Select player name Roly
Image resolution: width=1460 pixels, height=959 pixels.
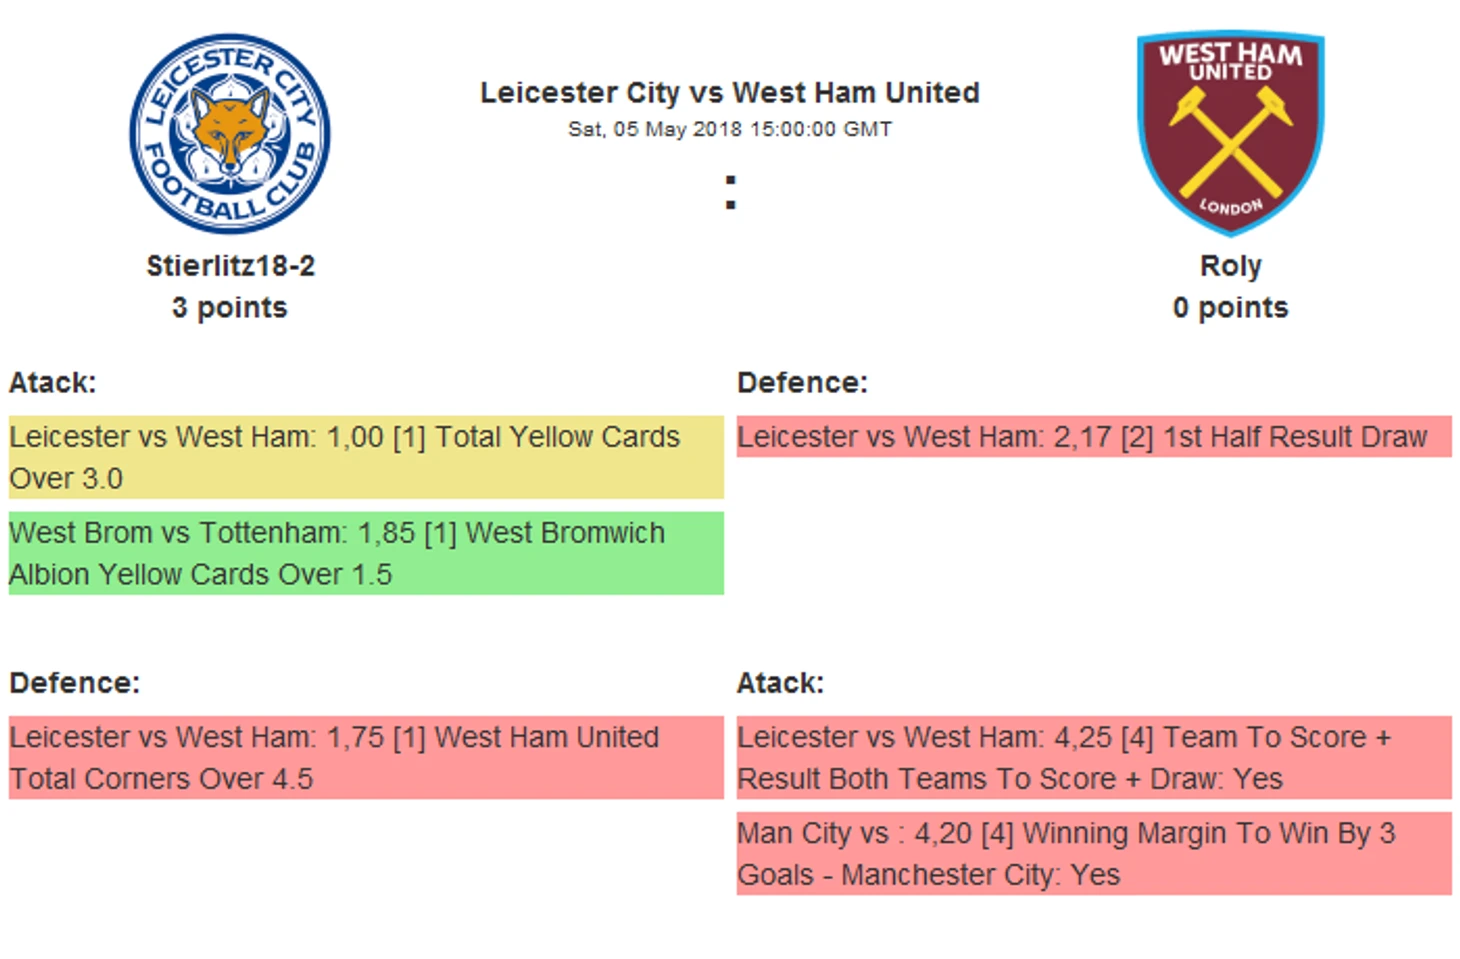(x=1230, y=266)
